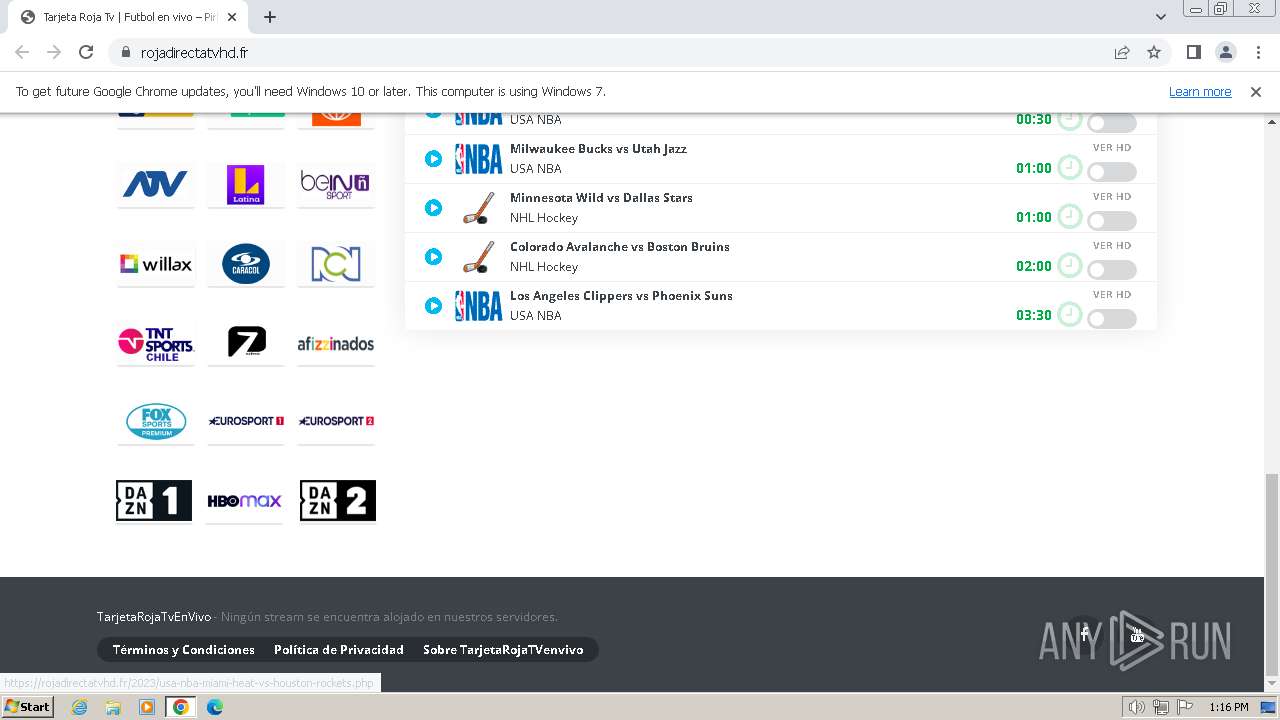Open the Chrome profile avatar
This screenshot has width=1280, height=720.
(1225, 52)
